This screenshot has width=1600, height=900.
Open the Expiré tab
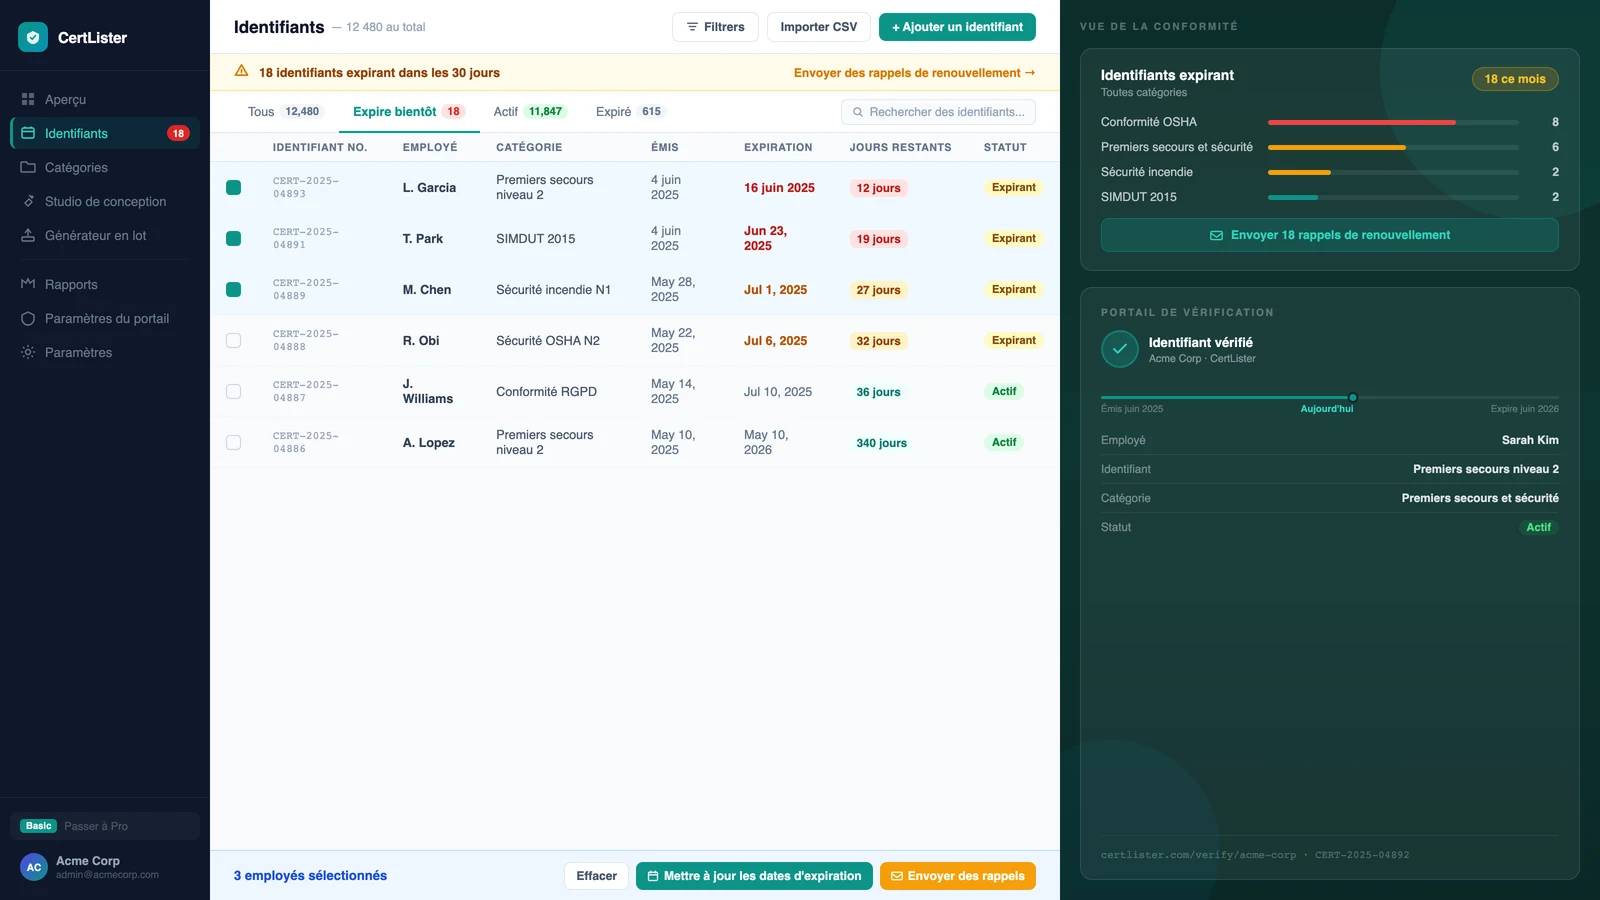630,112
